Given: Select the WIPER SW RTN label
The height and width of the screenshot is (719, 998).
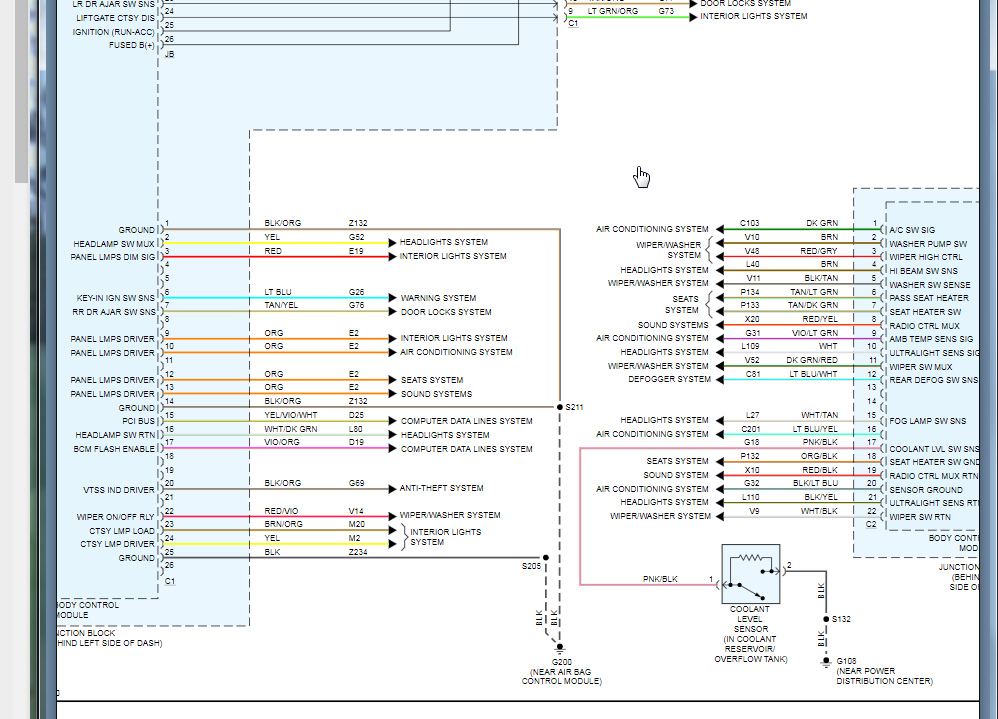Looking at the screenshot, I should point(920,517).
